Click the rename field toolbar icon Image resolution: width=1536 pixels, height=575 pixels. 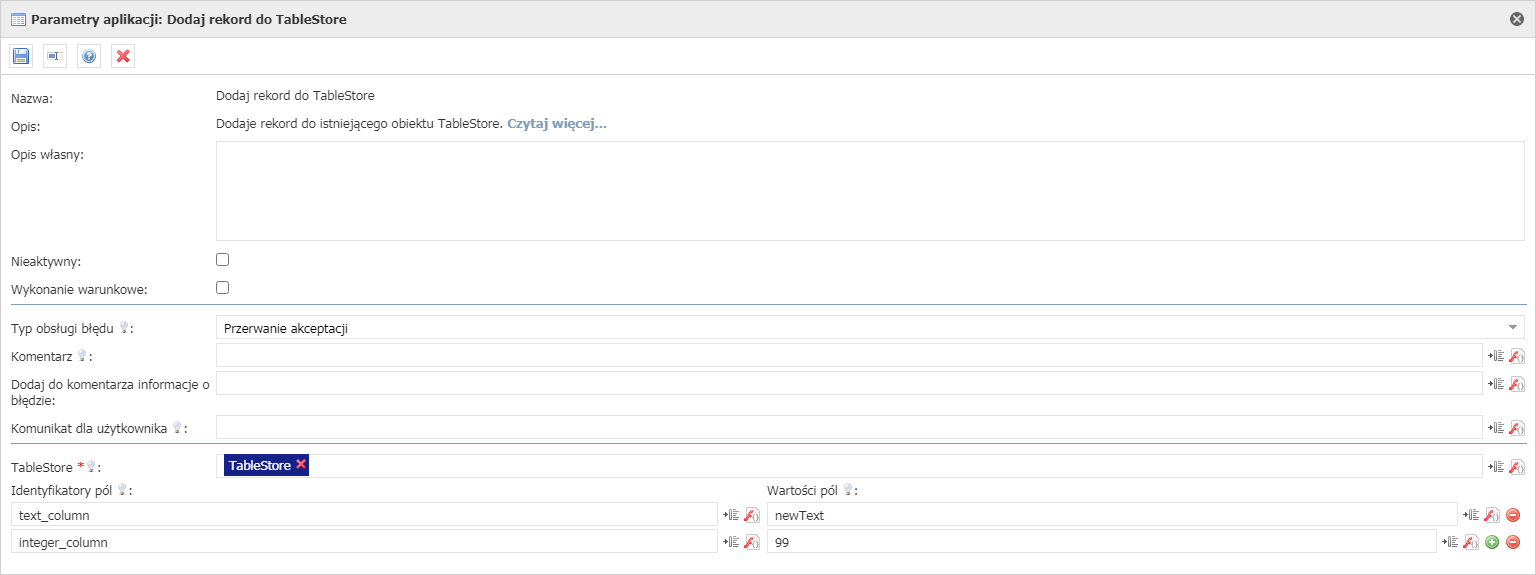coord(55,56)
